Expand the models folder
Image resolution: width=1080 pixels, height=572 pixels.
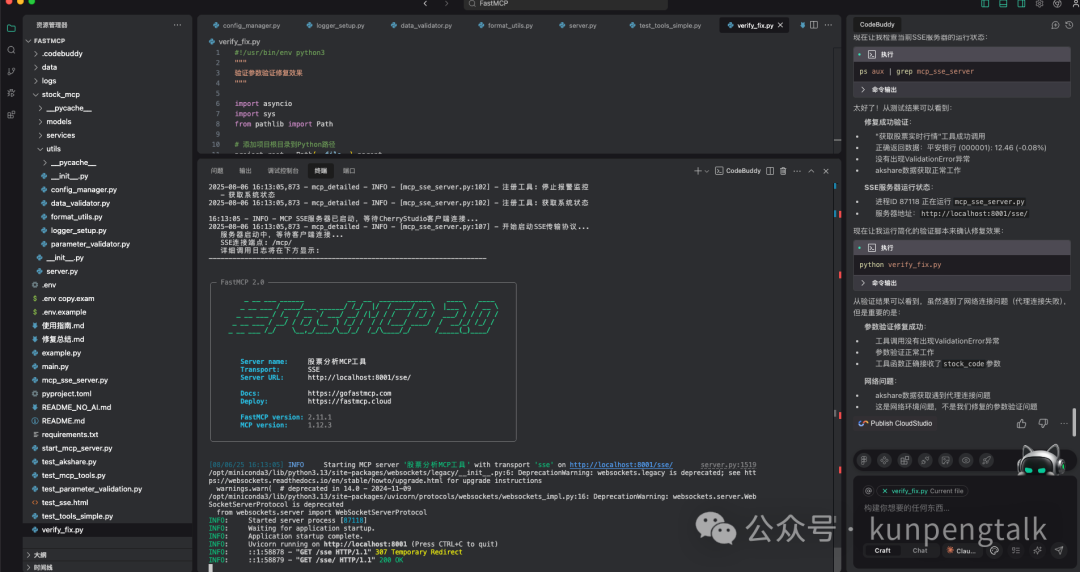point(41,121)
